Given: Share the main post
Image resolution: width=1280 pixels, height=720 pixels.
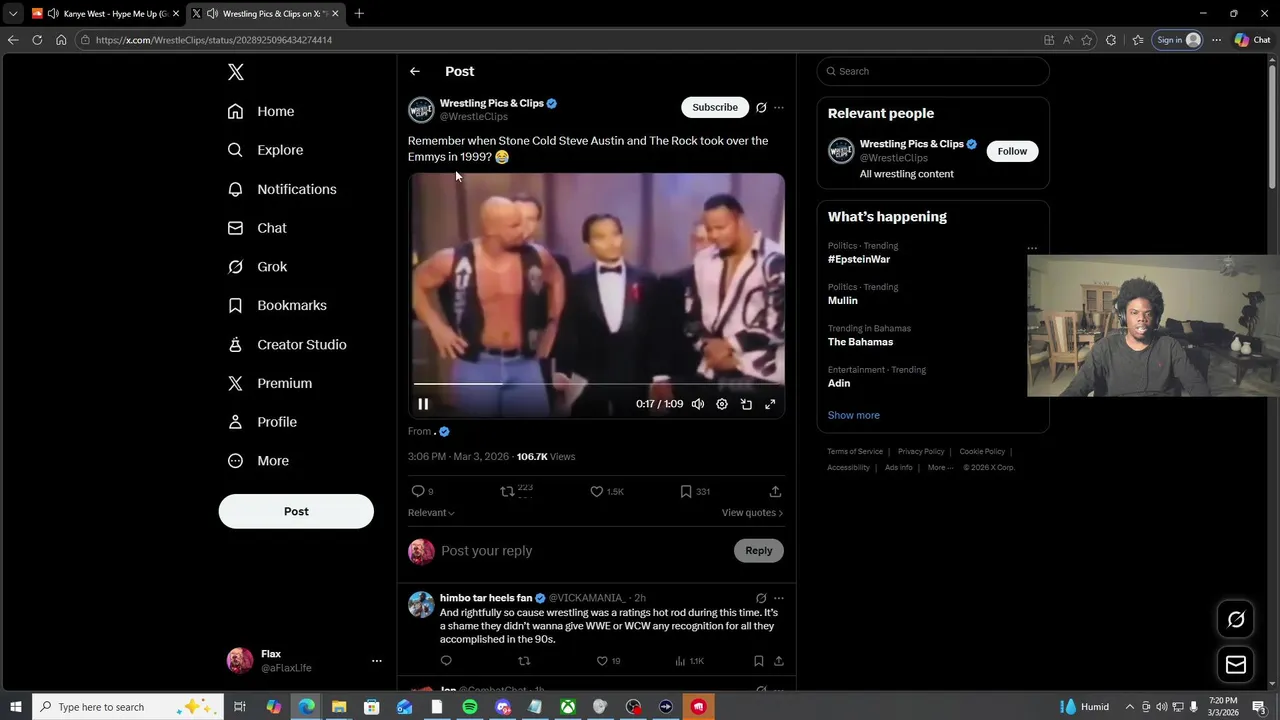Looking at the screenshot, I should [775, 491].
